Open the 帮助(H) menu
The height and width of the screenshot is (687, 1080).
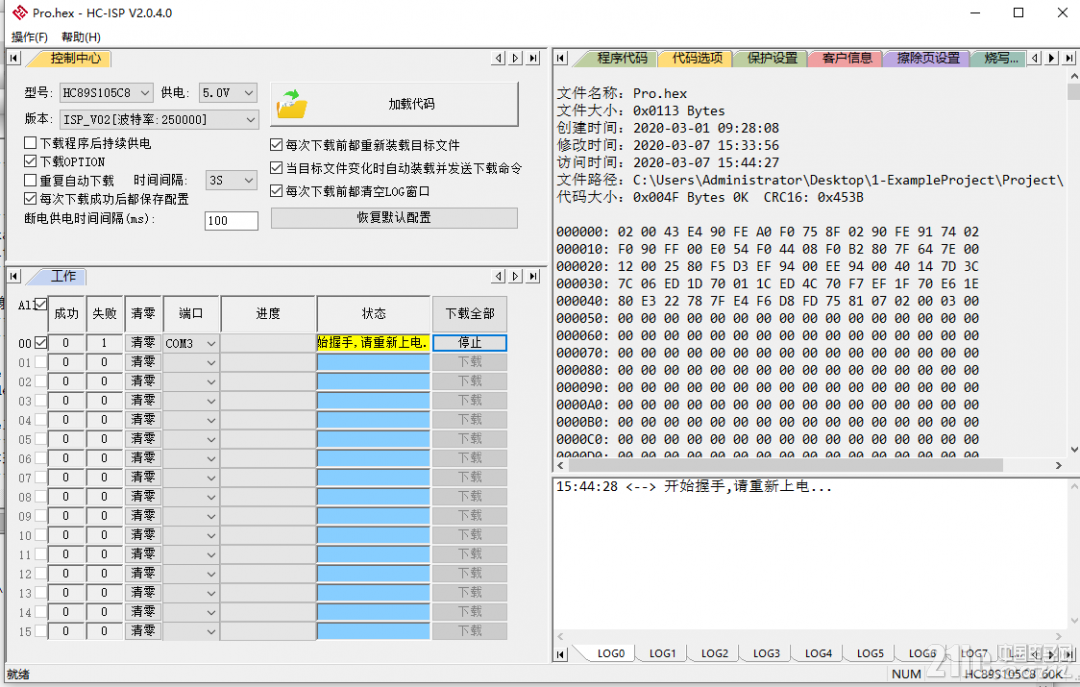click(x=81, y=37)
